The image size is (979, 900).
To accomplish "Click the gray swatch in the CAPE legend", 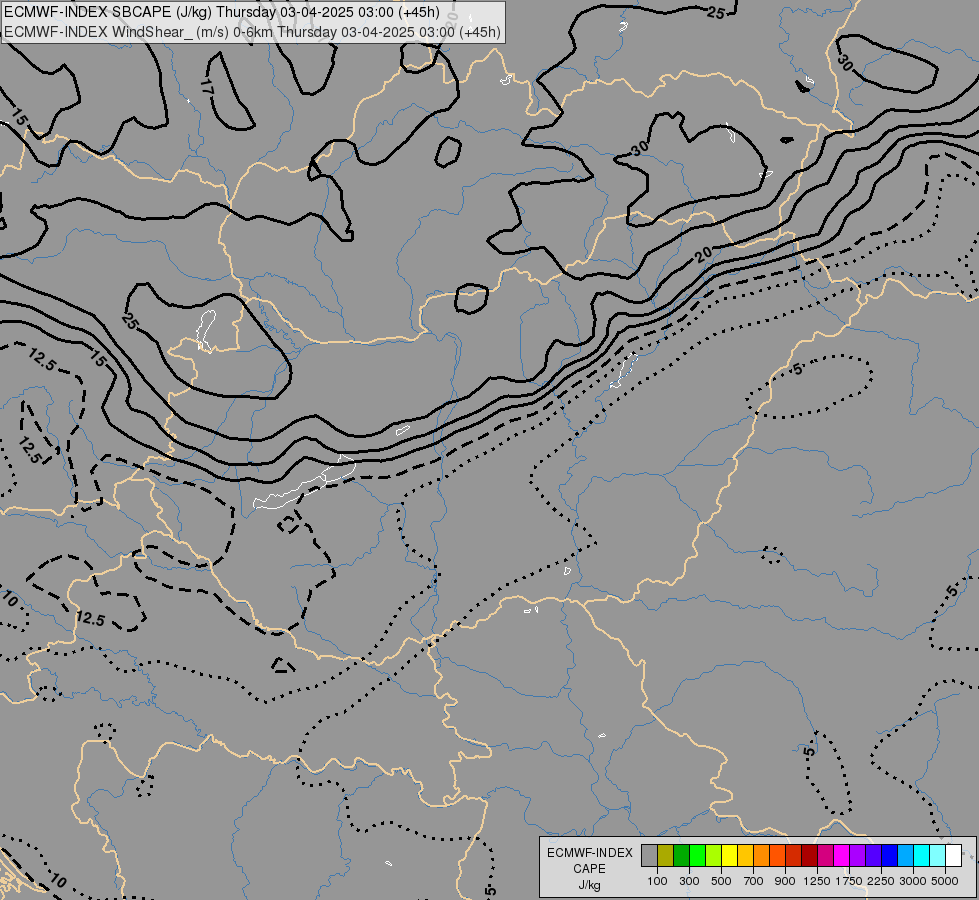I will coord(649,856).
